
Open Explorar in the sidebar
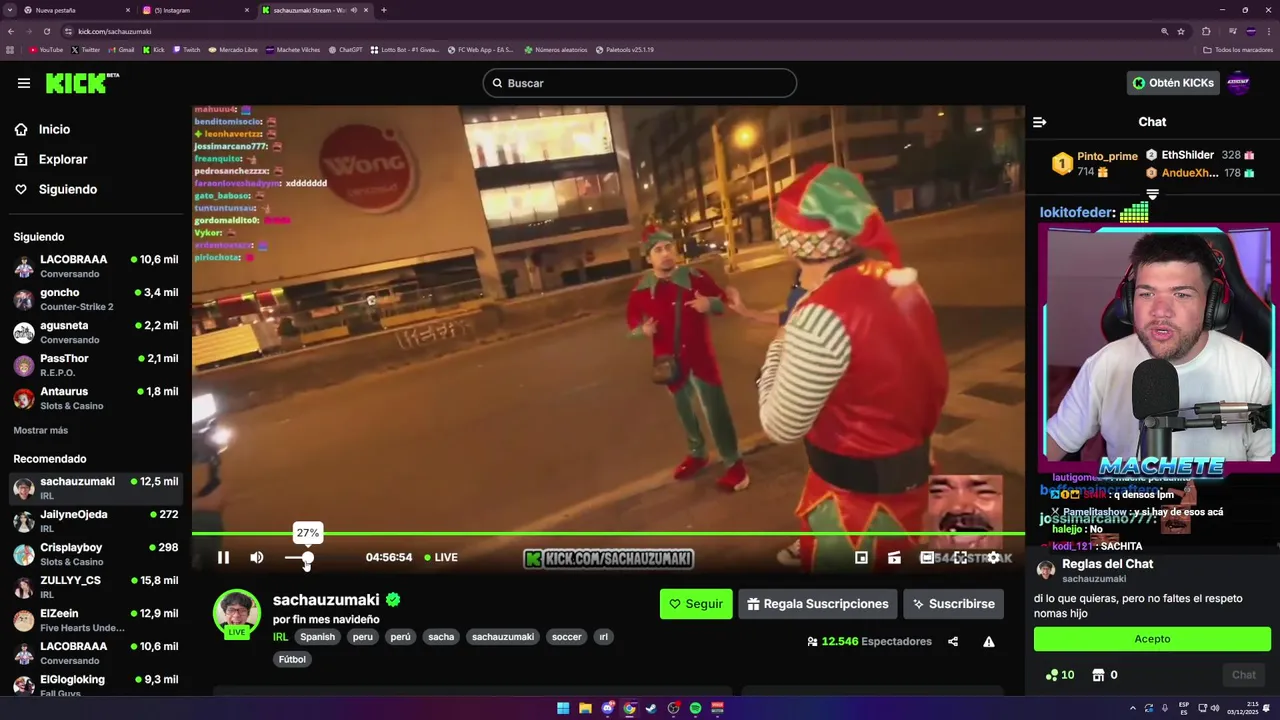(63, 159)
